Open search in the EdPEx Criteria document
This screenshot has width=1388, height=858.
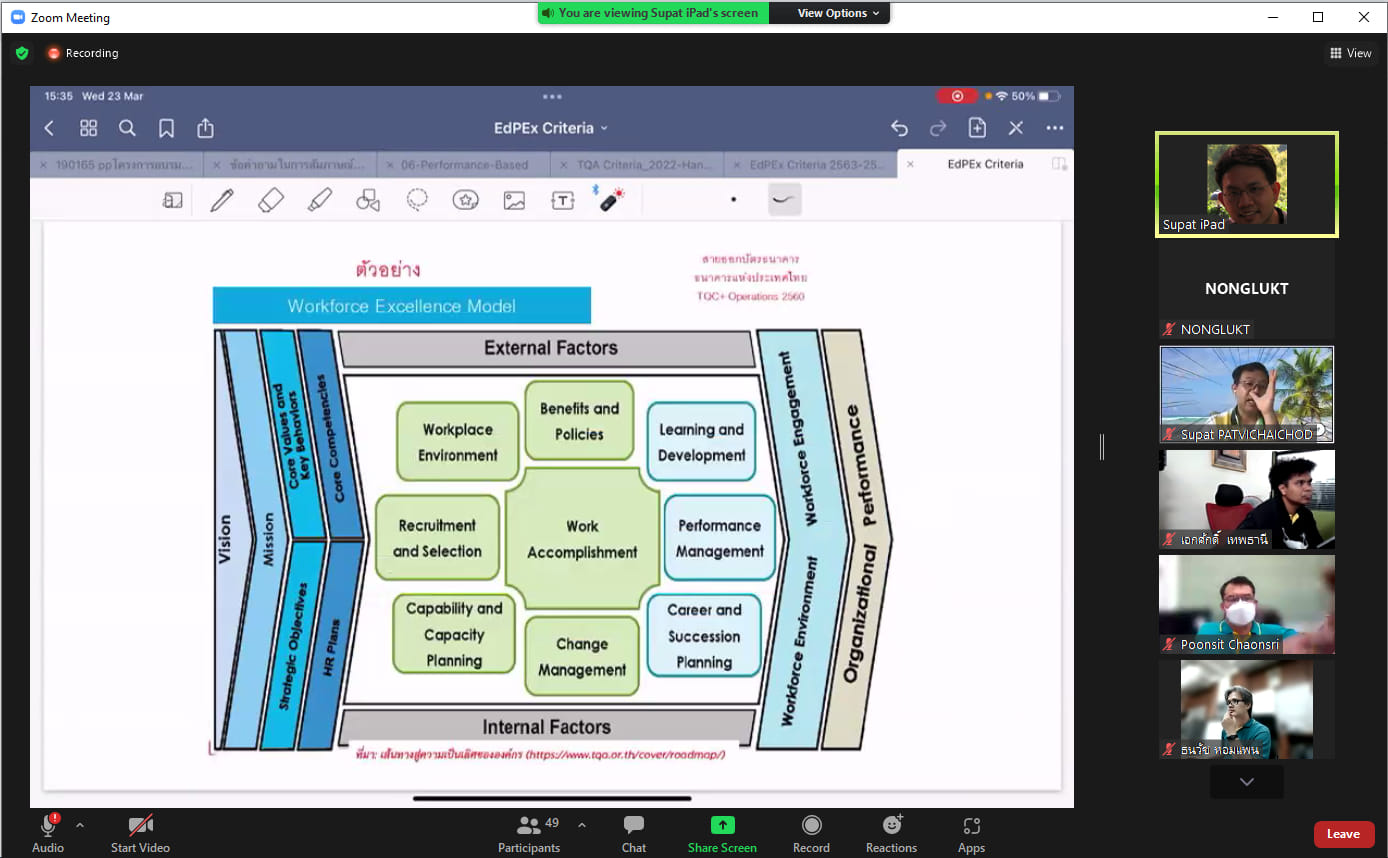(x=127, y=128)
